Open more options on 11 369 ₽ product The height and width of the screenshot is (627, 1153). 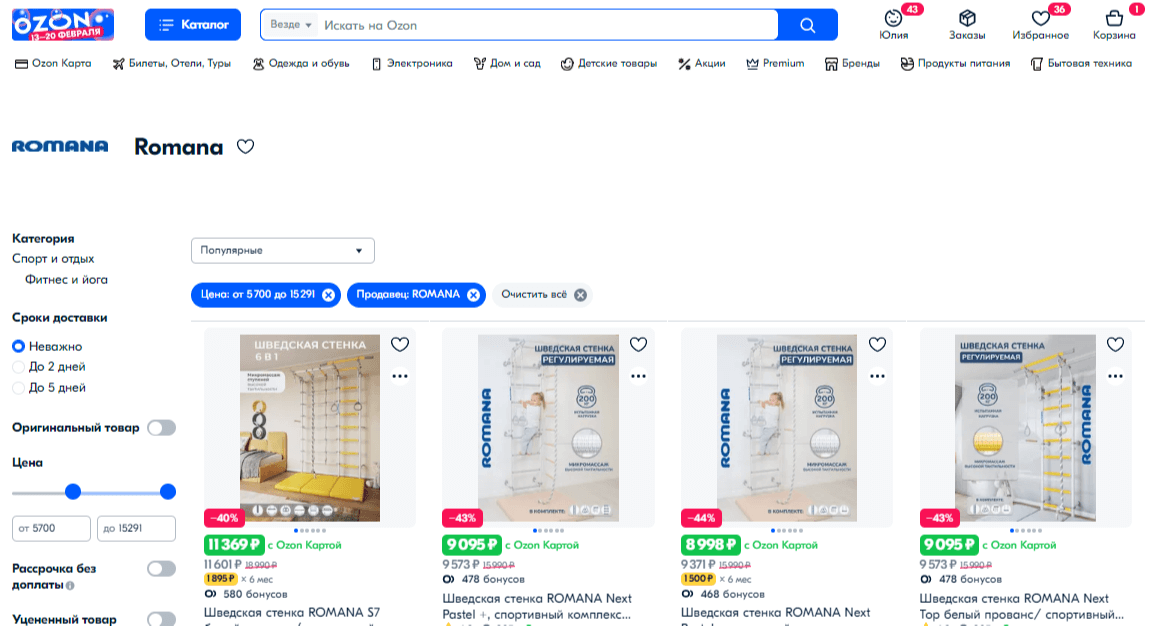click(x=400, y=376)
